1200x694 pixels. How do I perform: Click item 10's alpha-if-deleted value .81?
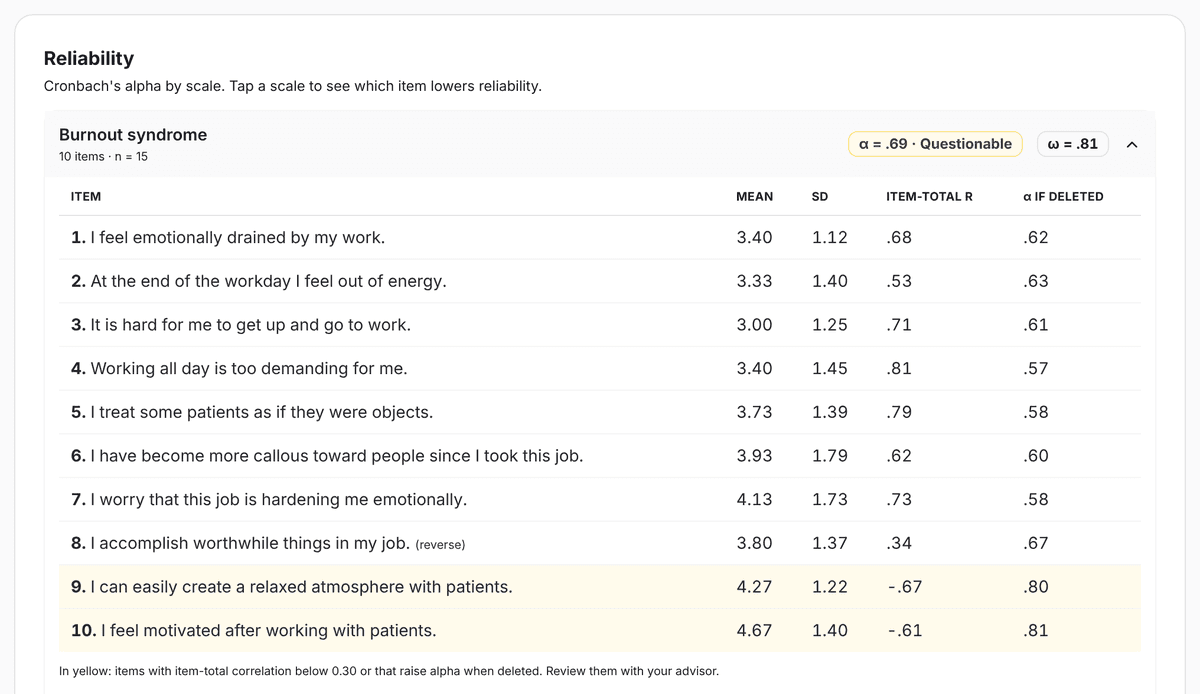tap(1036, 630)
